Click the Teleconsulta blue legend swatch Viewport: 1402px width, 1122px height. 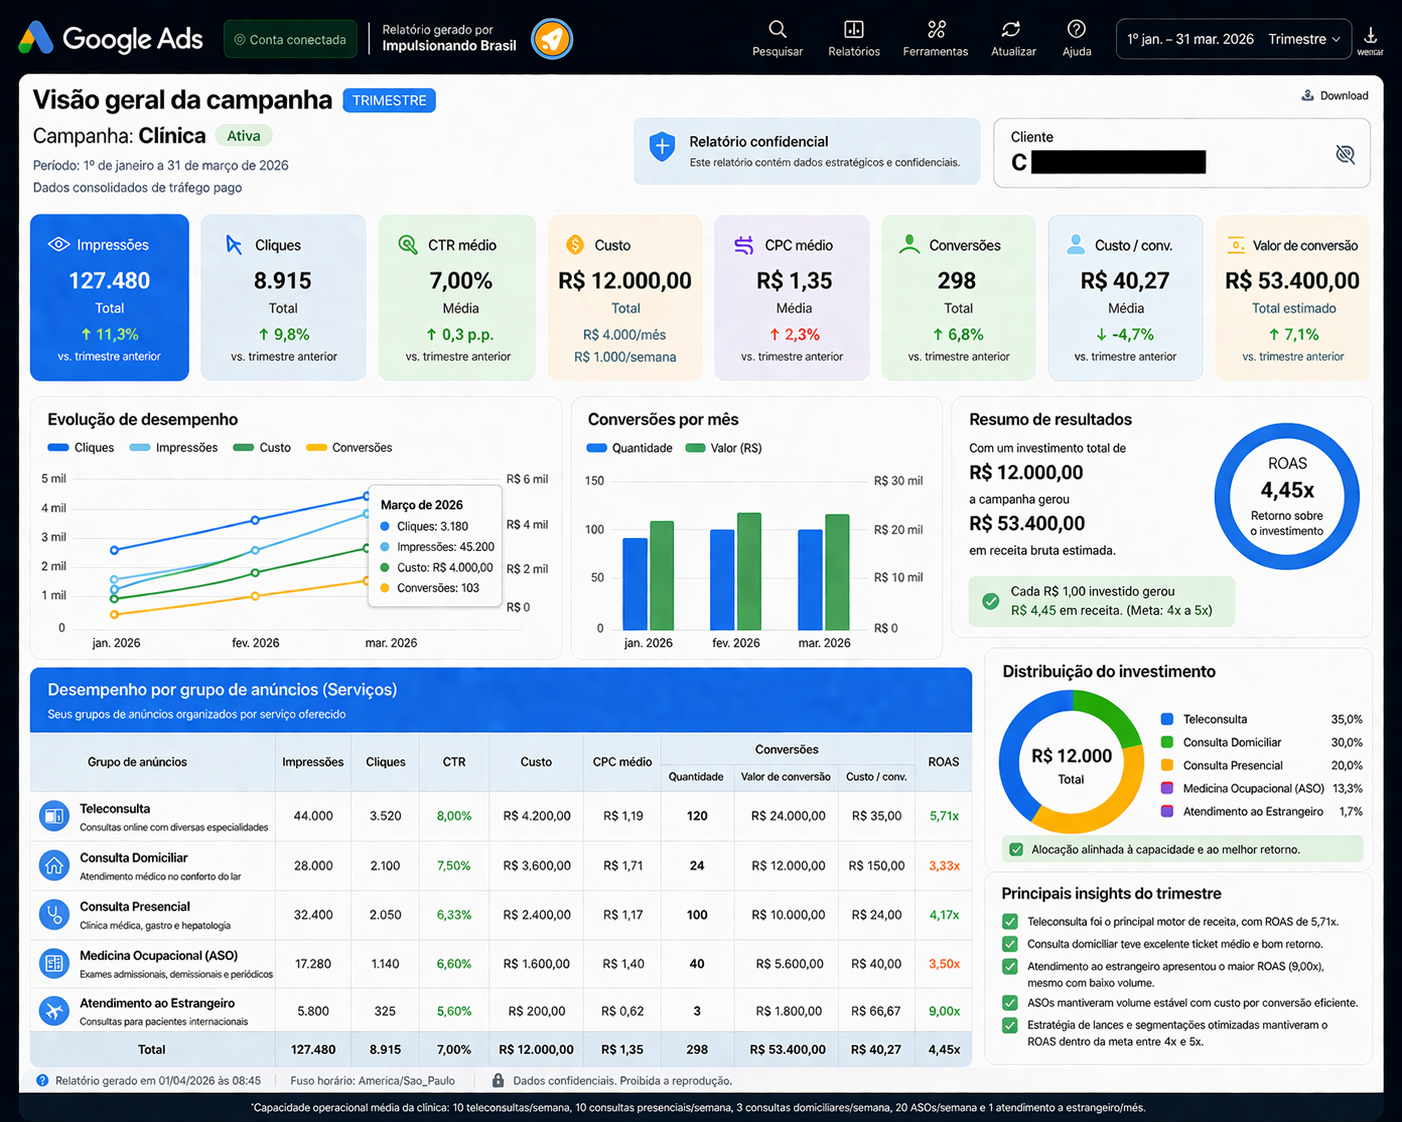(1167, 719)
